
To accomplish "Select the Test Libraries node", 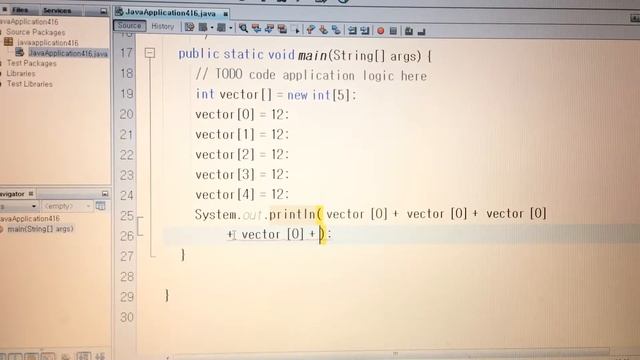I will (x=29, y=84).
